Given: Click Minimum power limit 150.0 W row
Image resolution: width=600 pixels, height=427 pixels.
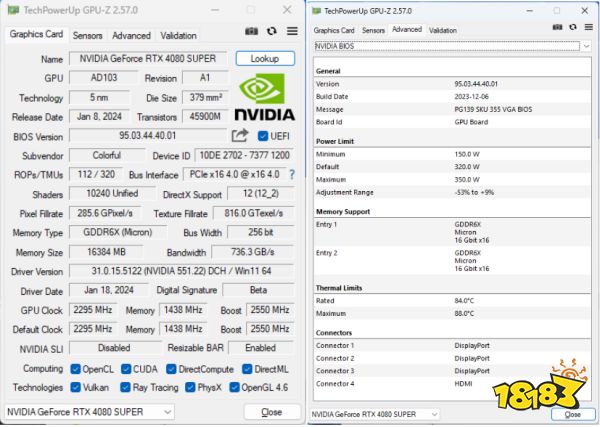Looking at the screenshot, I should coord(452,154).
